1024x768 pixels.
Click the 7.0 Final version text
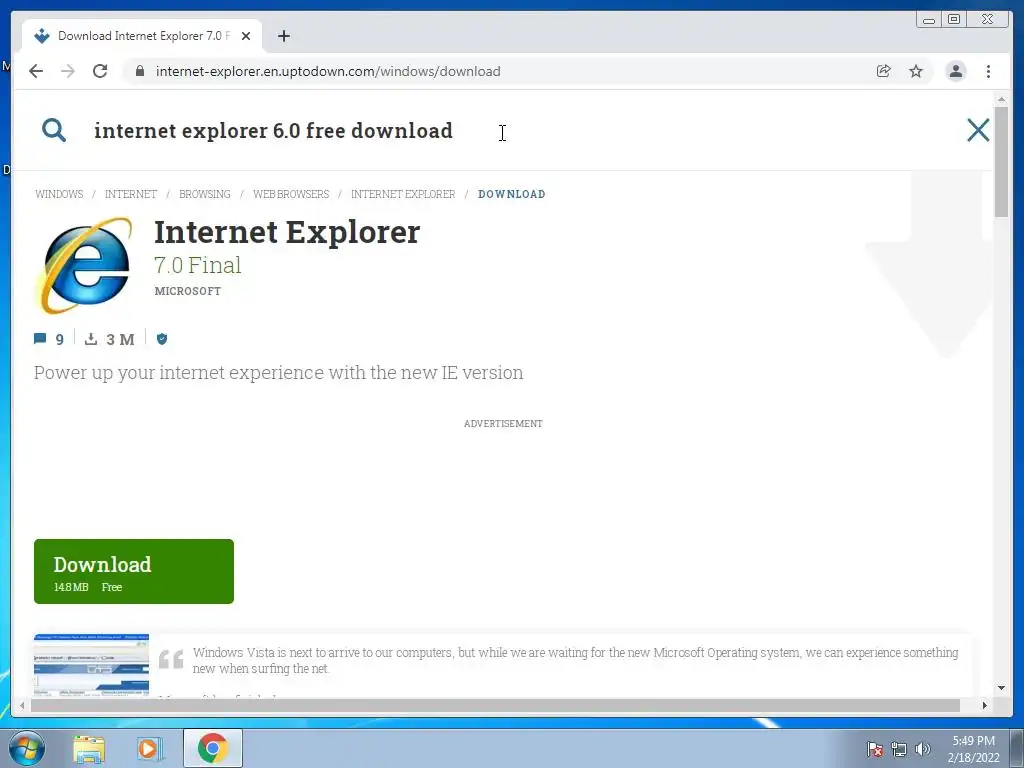coord(197,265)
